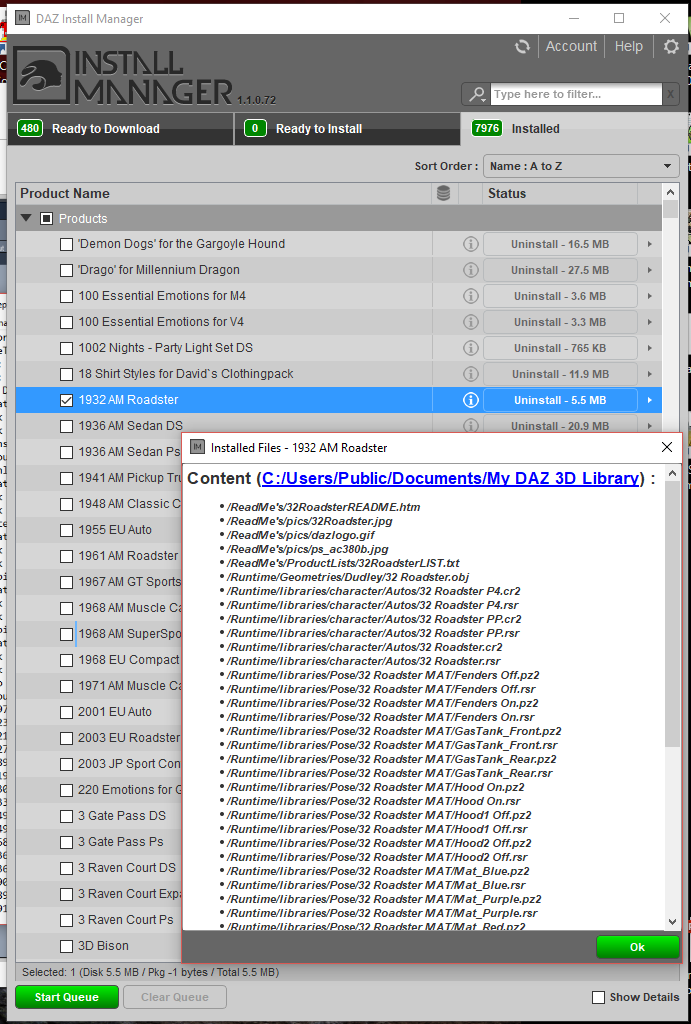Check 3 Gate Pass DS checkbox
This screenshot has width=691, height=1024.
tap(66, 816)
